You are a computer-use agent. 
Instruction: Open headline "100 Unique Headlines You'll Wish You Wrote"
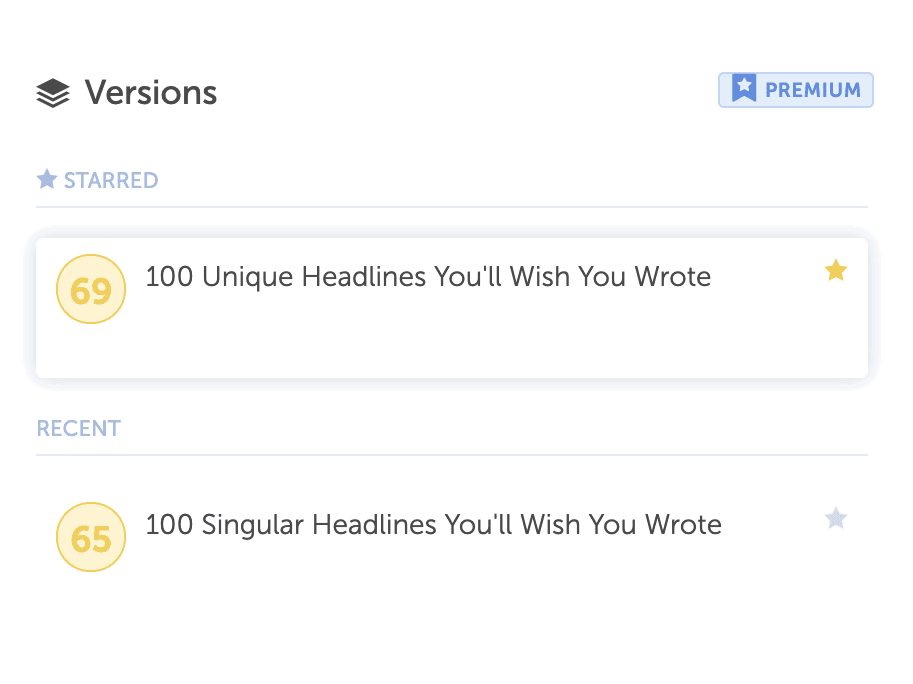tap(428, 277)
